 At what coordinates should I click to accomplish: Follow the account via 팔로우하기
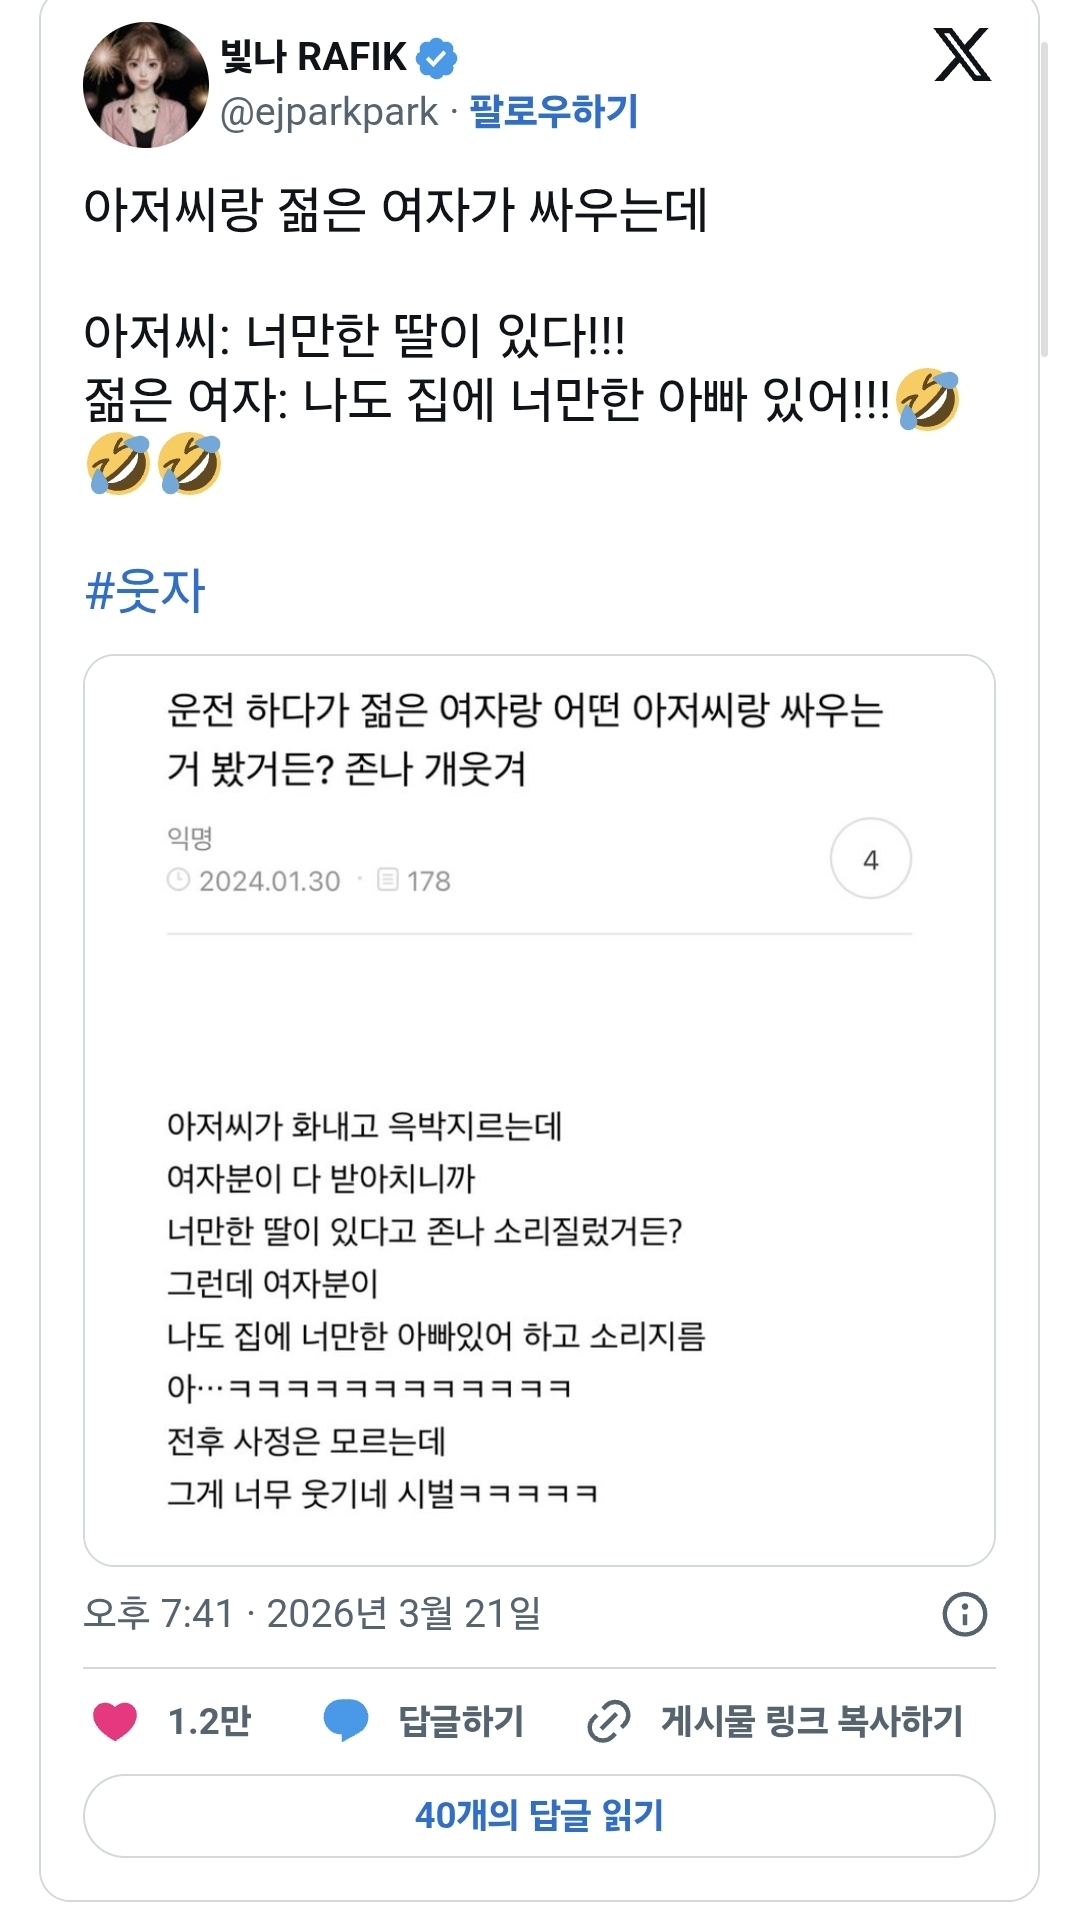point(554,111)
